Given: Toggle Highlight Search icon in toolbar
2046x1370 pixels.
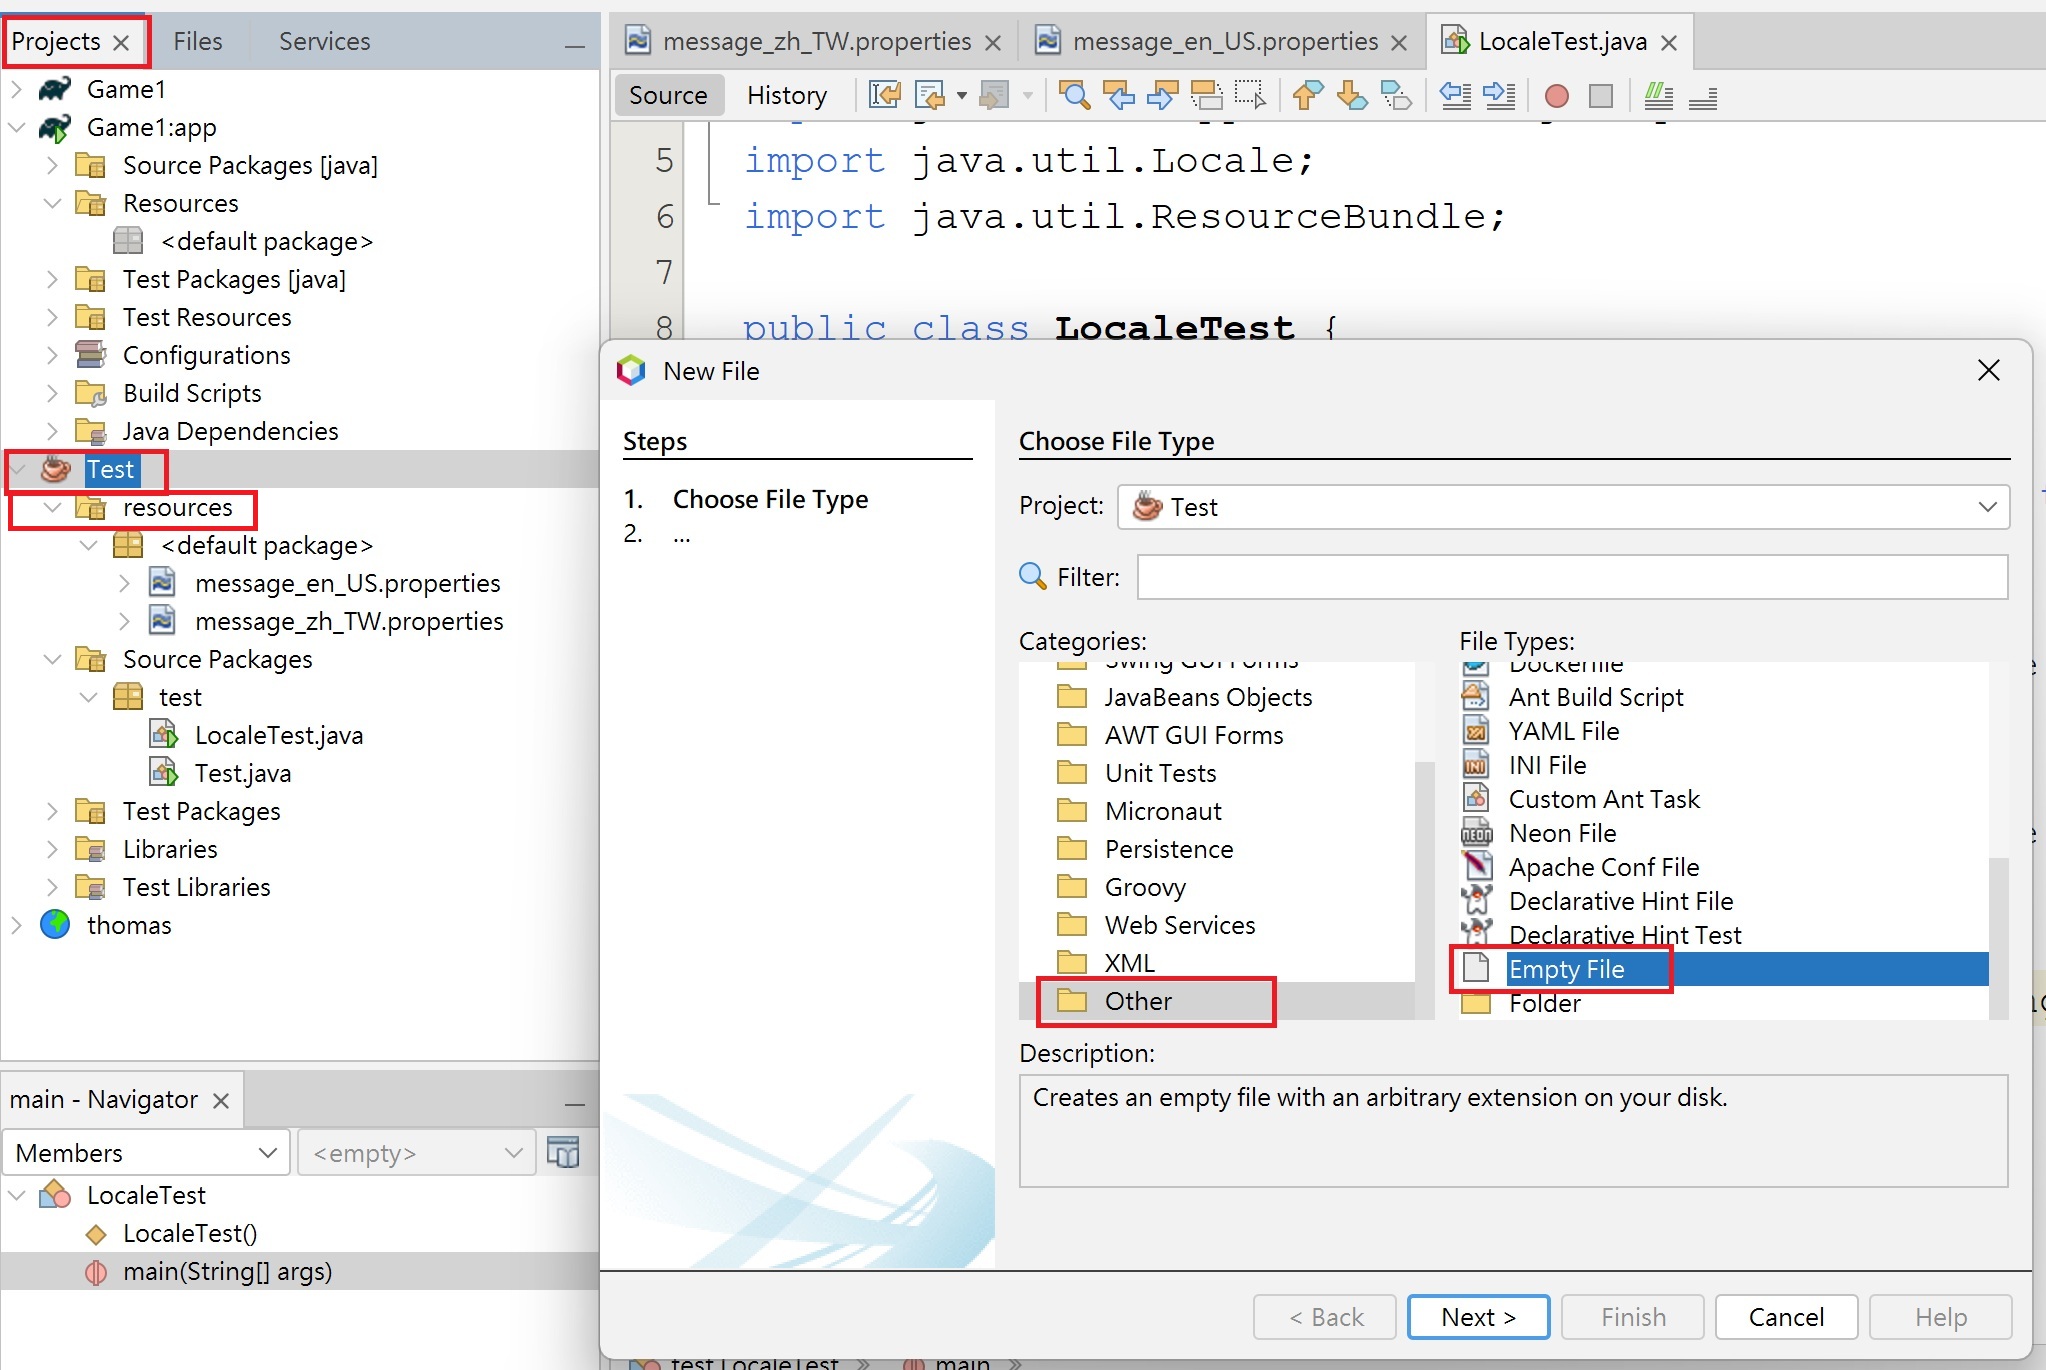Looking at the screenshot, I should pyautogui.click(x=1206, y=96).
